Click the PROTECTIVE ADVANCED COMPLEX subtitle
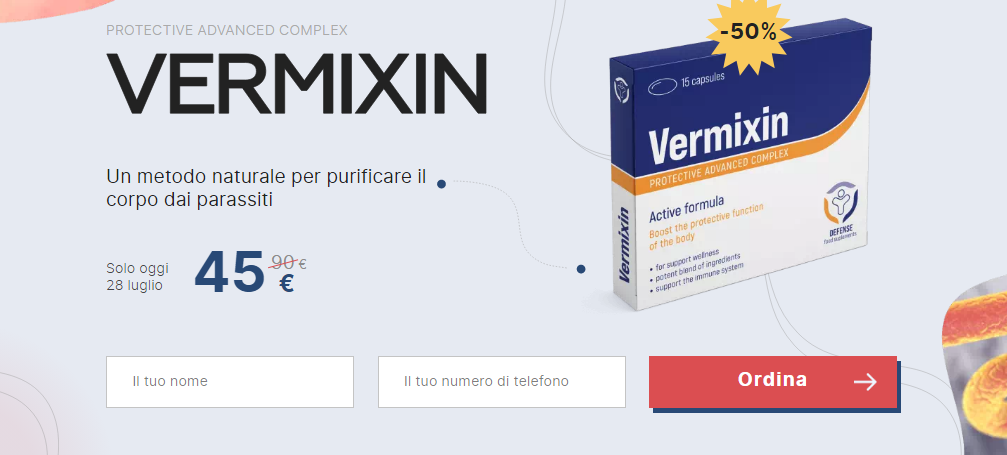This screenshot has width=1007, height=455. 227,30
